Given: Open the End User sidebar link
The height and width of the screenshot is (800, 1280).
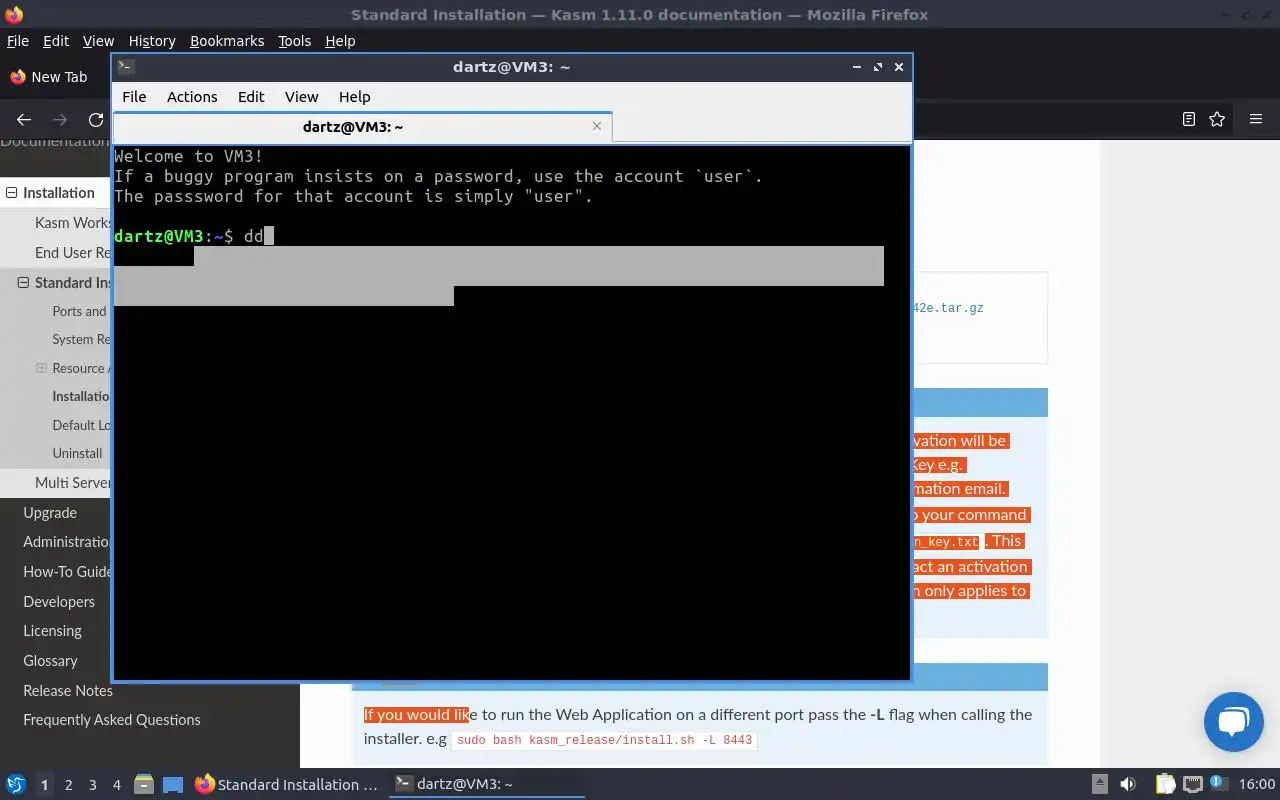Looking at the screenshot, I should (x=73, y=253).
